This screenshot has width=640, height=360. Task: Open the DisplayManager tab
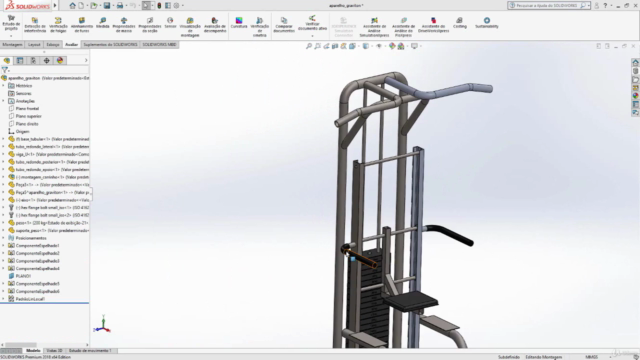[60, 60]
